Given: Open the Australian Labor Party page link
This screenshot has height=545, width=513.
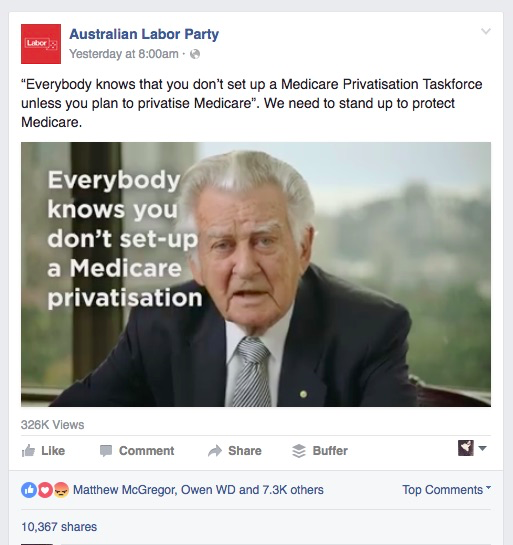Looking at the screenshot, I should pyautogui.click(x=144, y=34).
